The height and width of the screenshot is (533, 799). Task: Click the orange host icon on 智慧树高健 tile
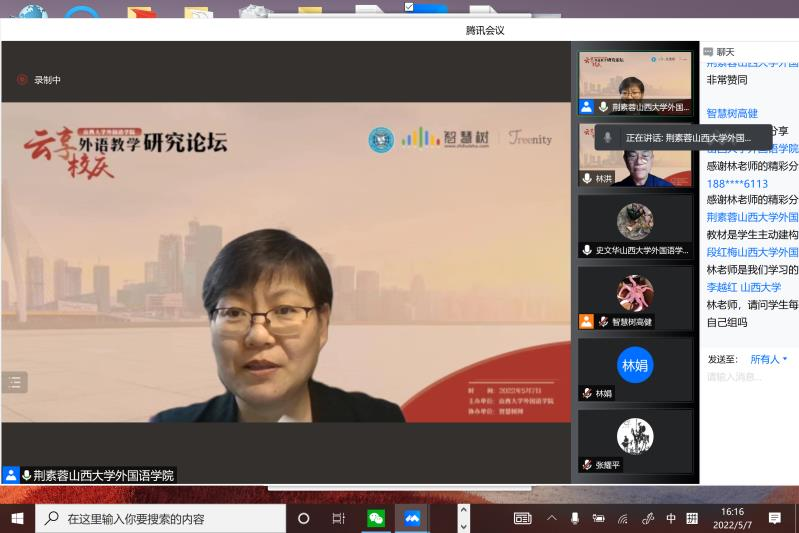point(587,321)
